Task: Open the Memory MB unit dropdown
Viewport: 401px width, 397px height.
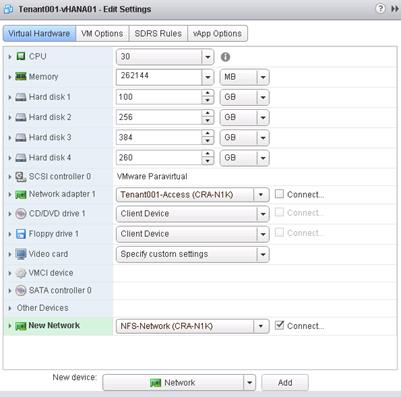Action: pyautogui.click(x=263, y=77)
